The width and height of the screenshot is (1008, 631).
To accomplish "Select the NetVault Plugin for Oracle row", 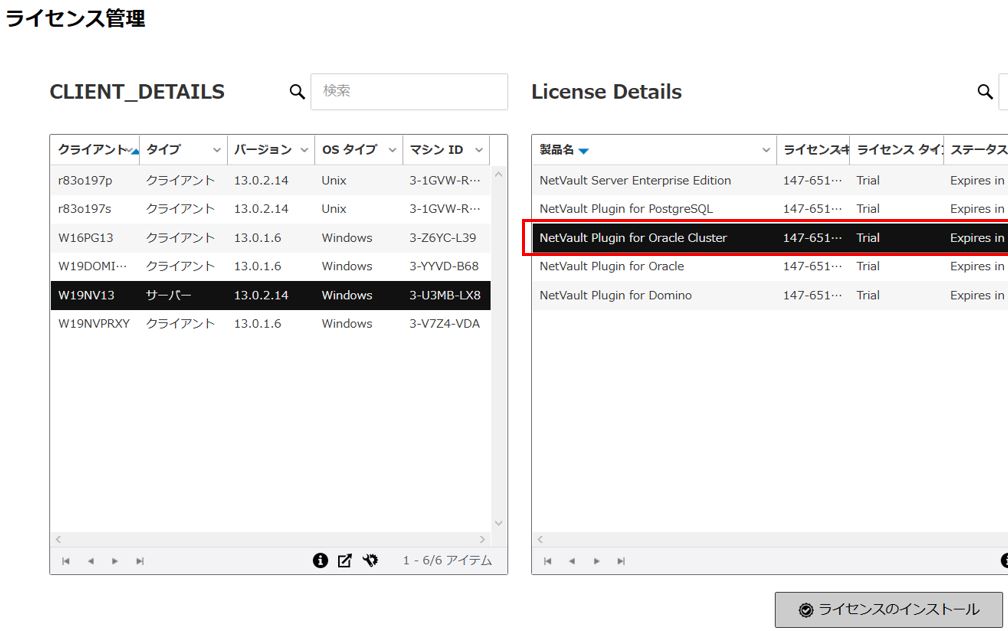I will click(x=770, y=266).
